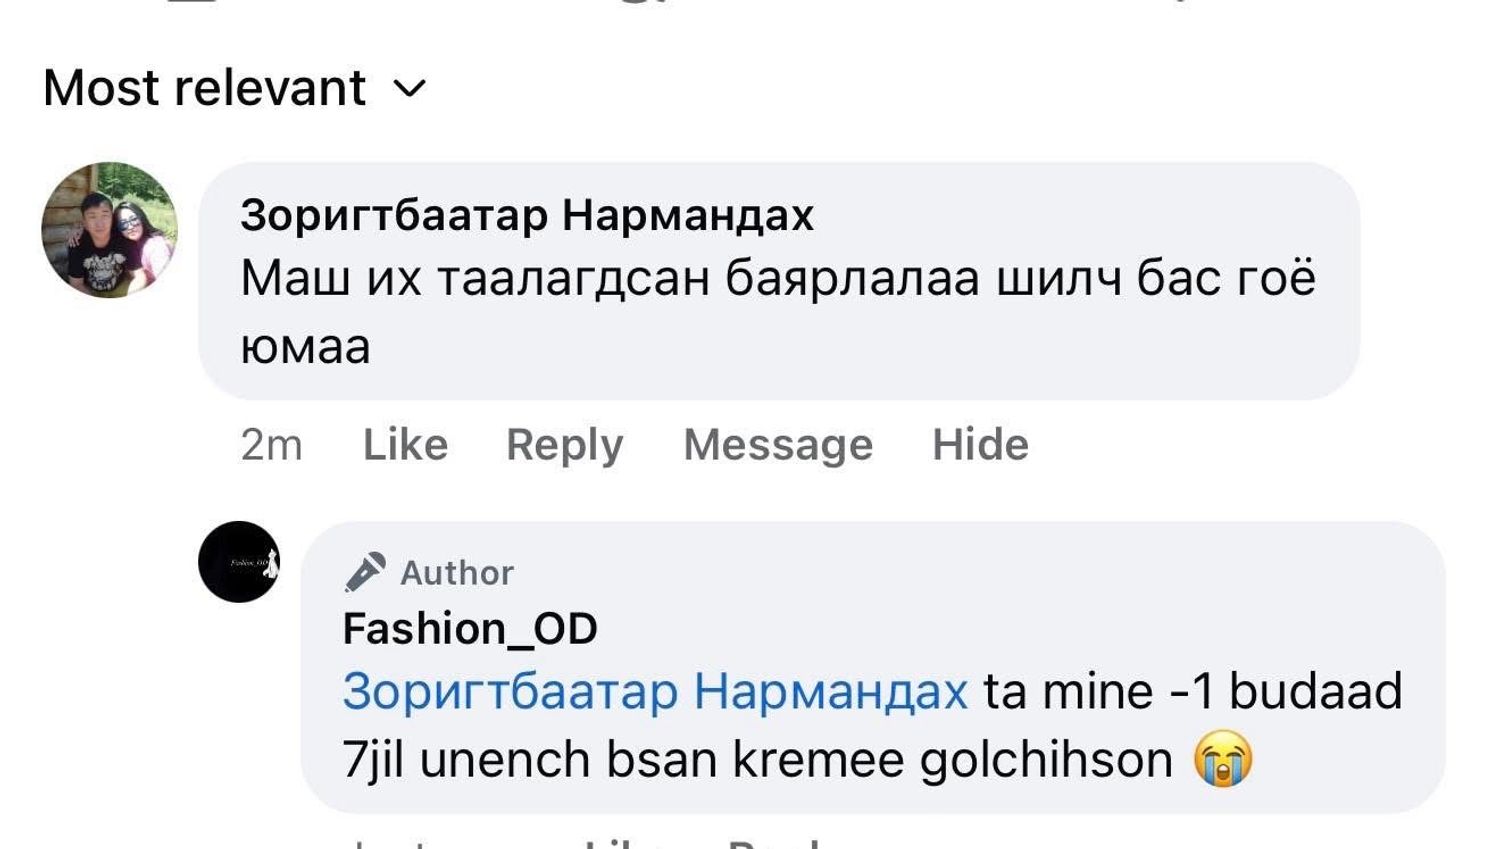Click the chevron arrow beside Most relevant
This screenshot has width=1500, height=849.
point(410,89)
